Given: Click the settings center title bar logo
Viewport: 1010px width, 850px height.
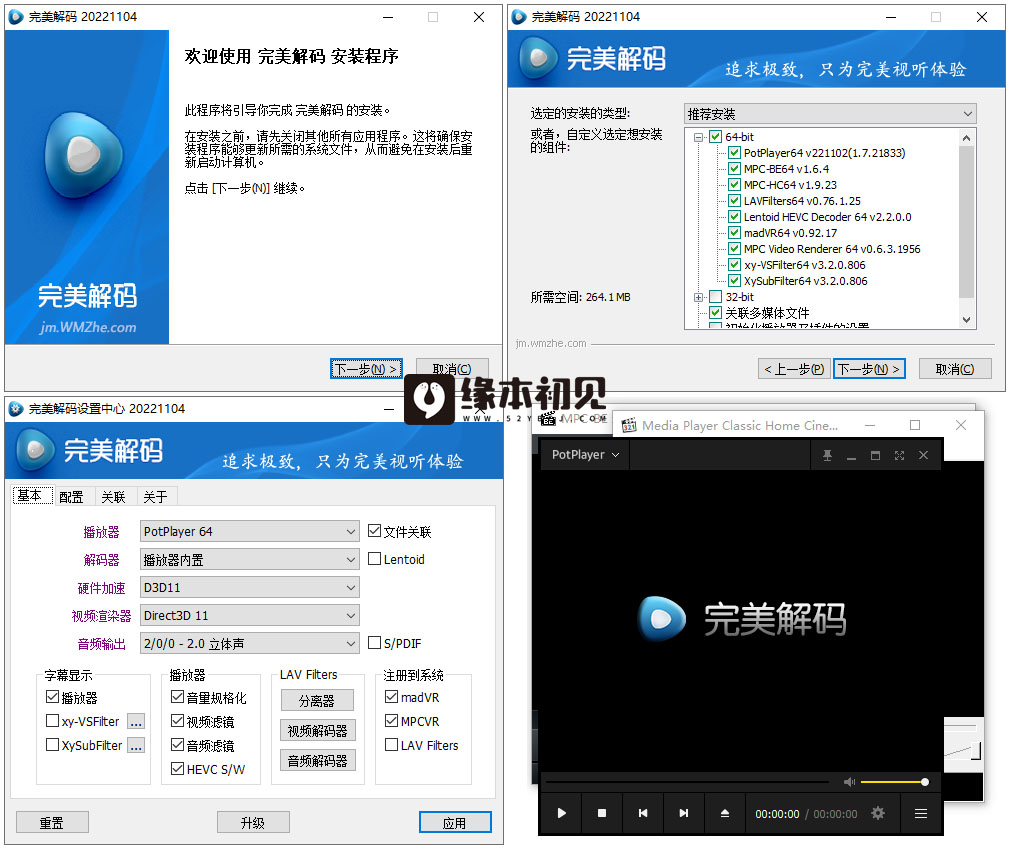Looking at the screenshot, I should tap(15, 409).
